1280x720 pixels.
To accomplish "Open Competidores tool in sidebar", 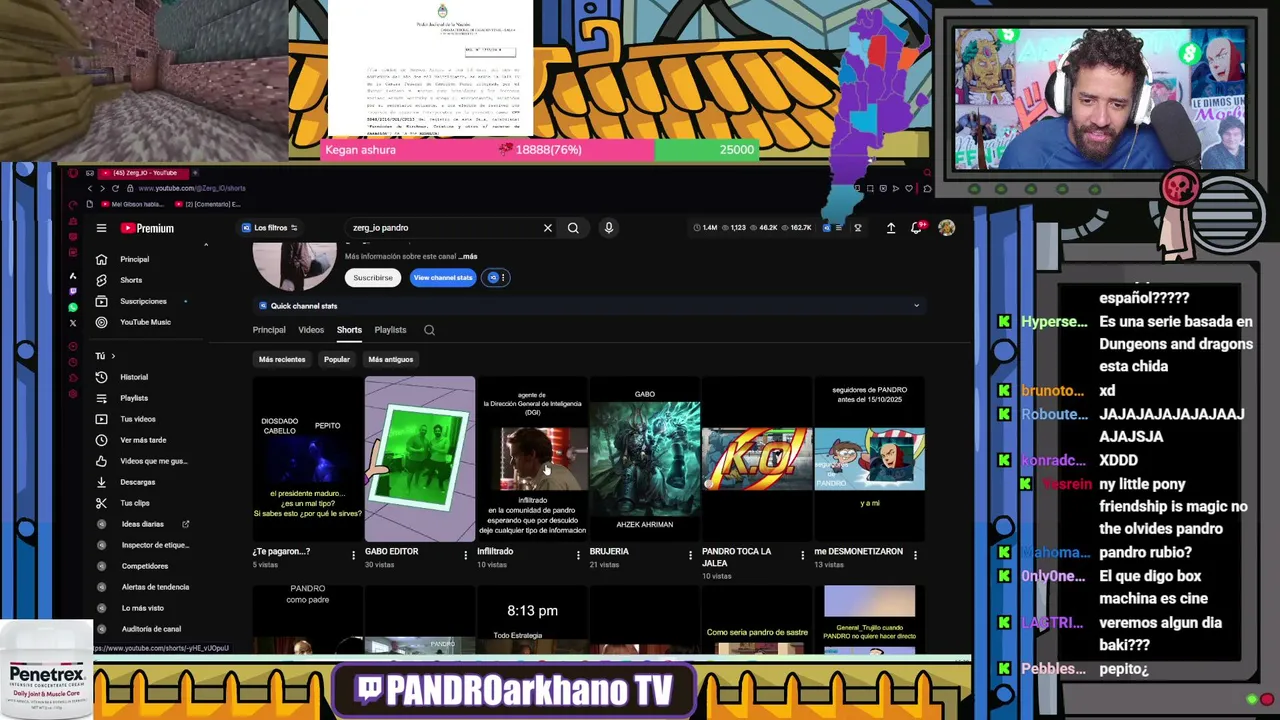I will click(145, 566).
